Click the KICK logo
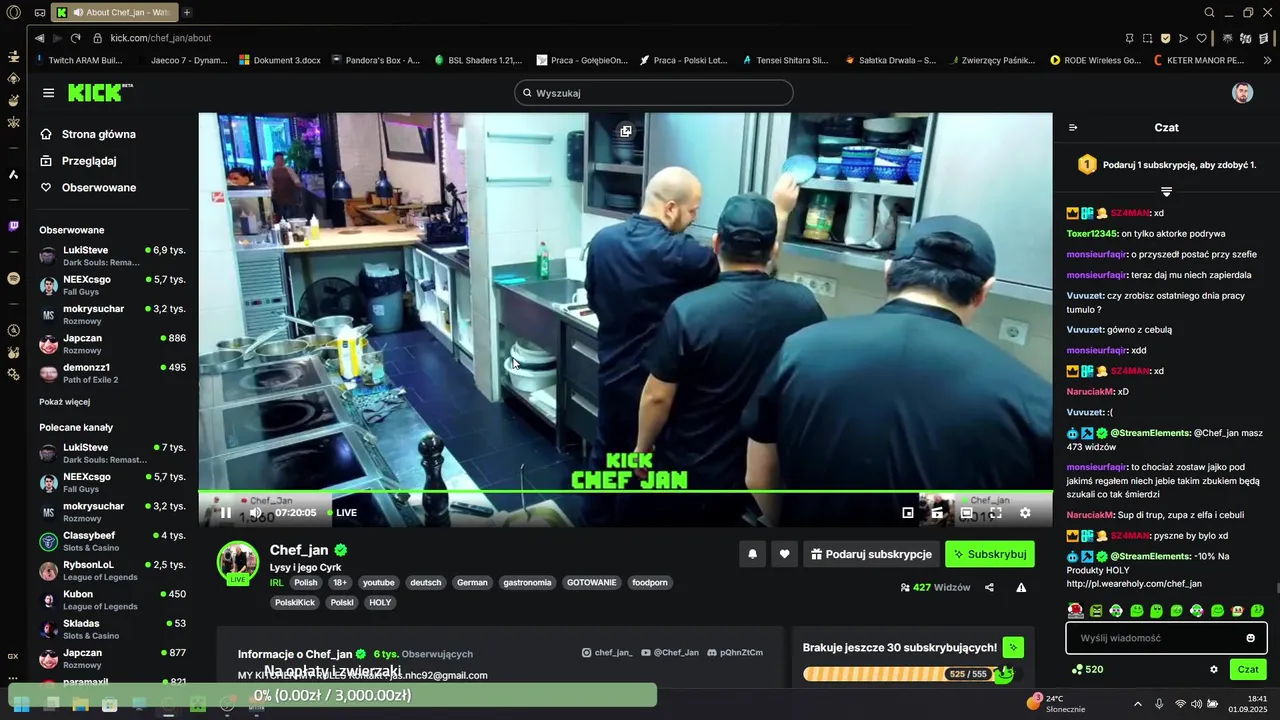The image size is (1280, 720). pos(100,92)
